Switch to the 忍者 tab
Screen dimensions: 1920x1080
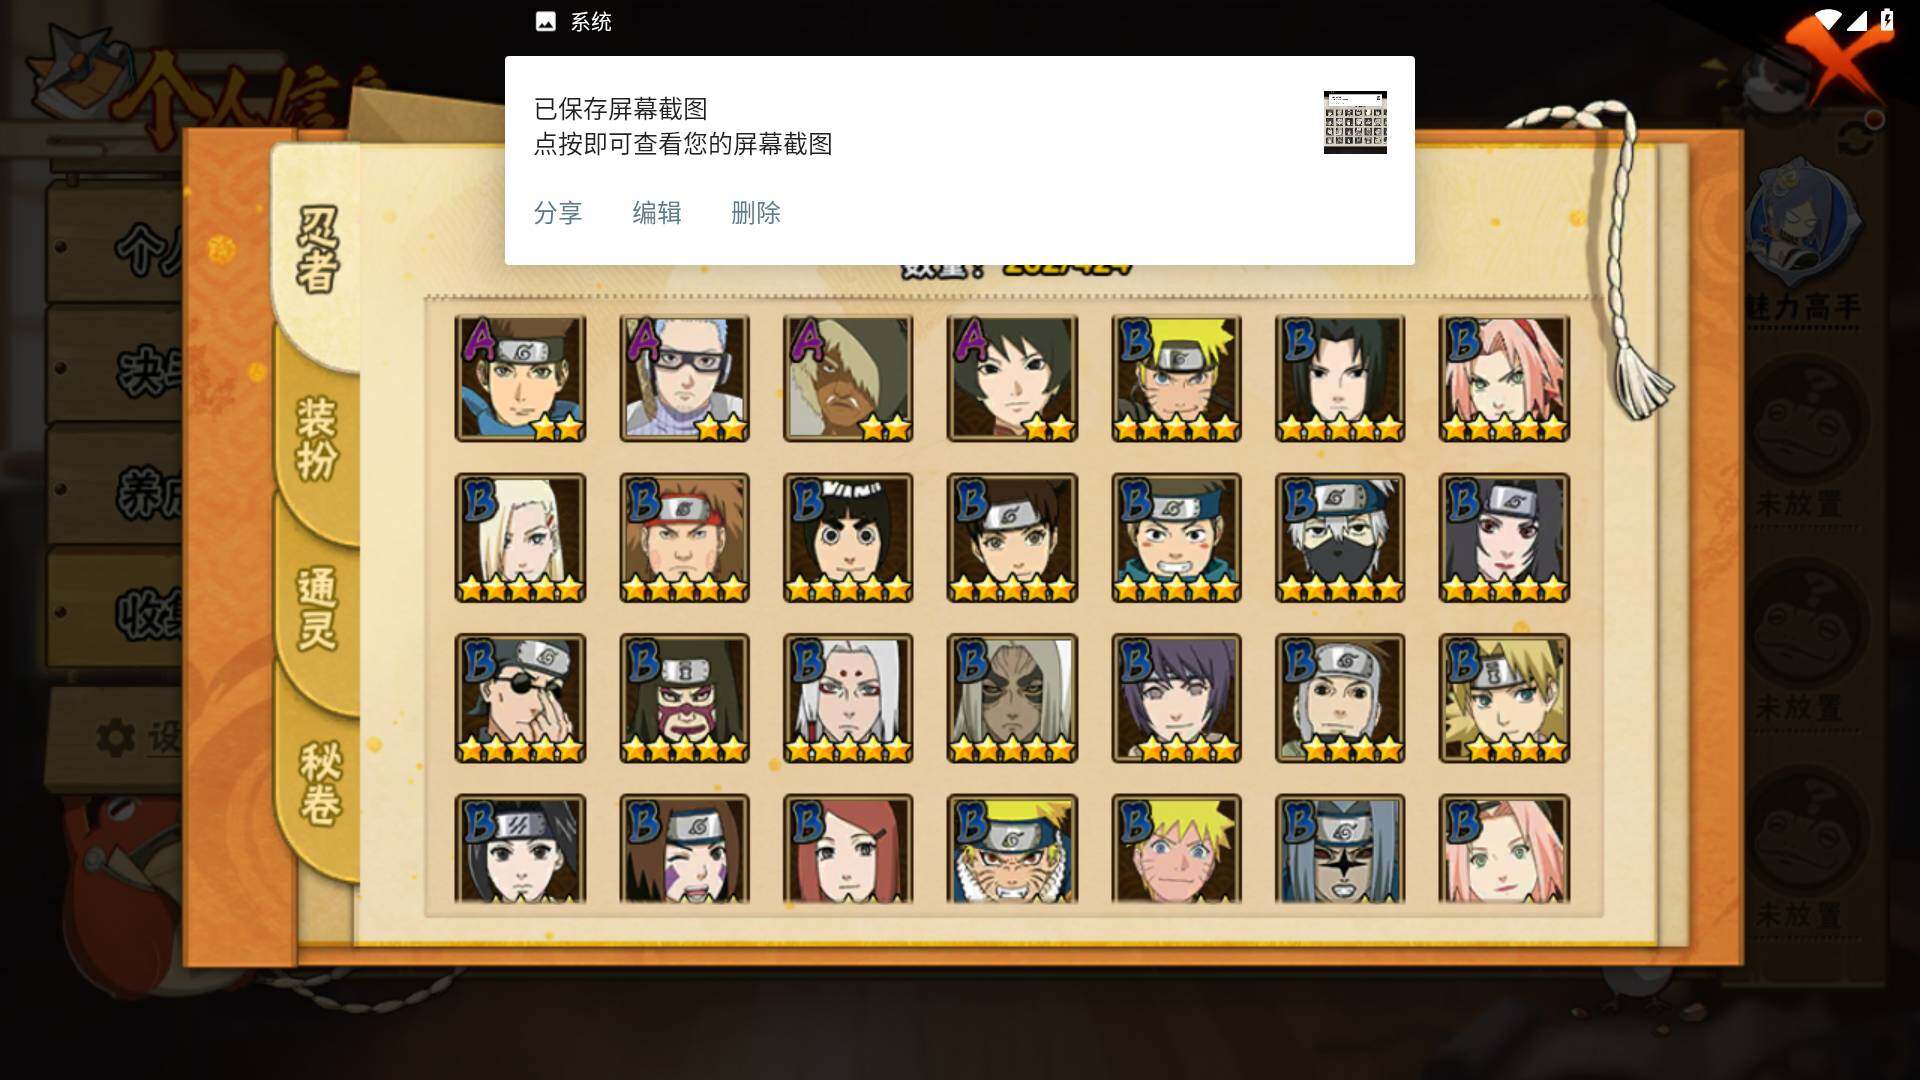(317, 250)
